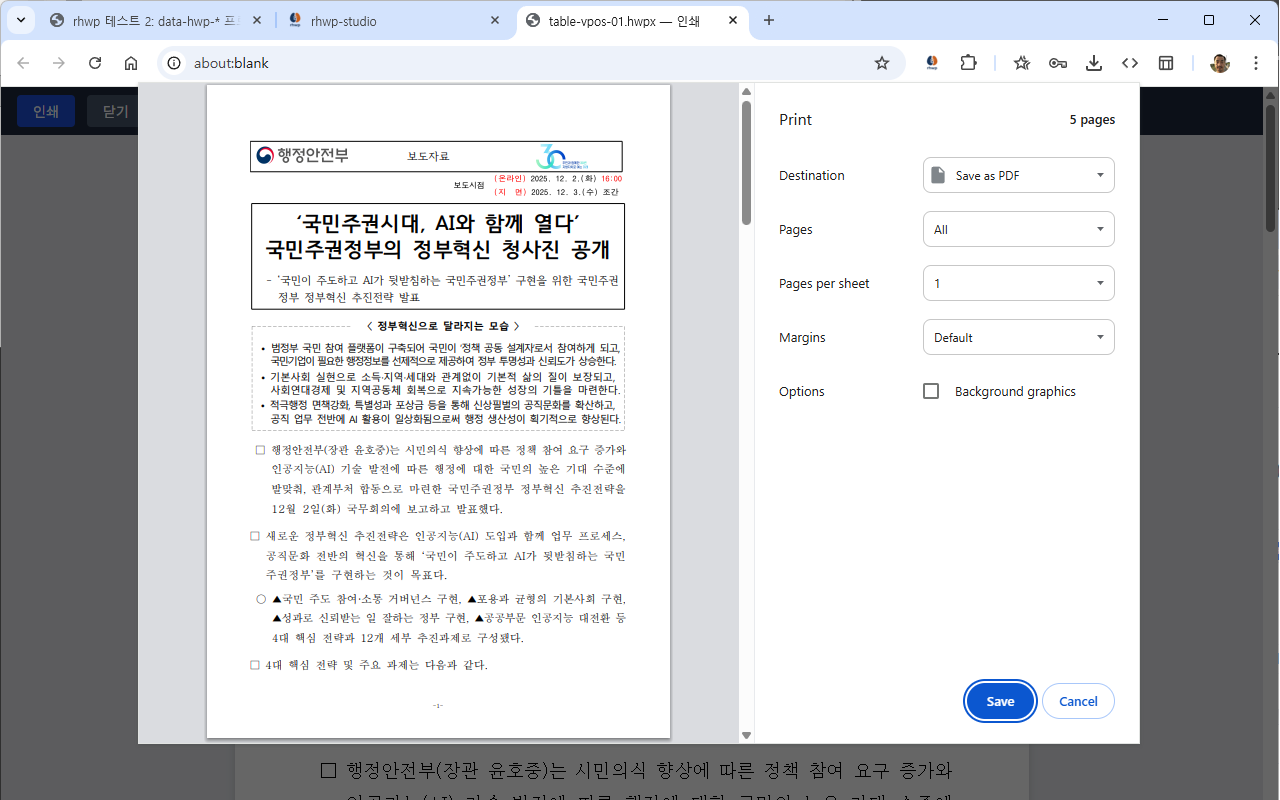Open the browser home page
1280x800 pixels.
click(x=131, y=63)
